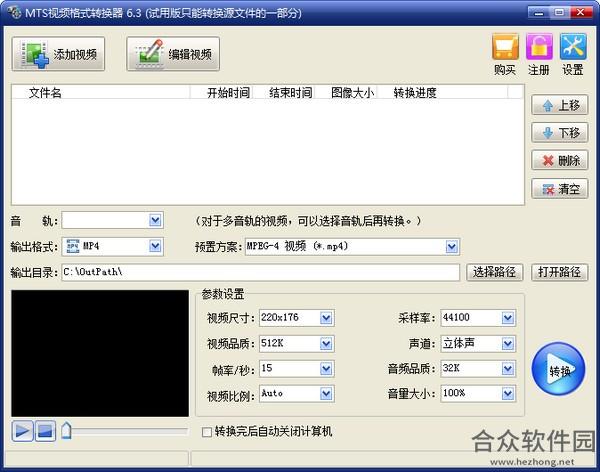Minimize the MTS converter window
The image size is (600, 472).
pos(538,13)
